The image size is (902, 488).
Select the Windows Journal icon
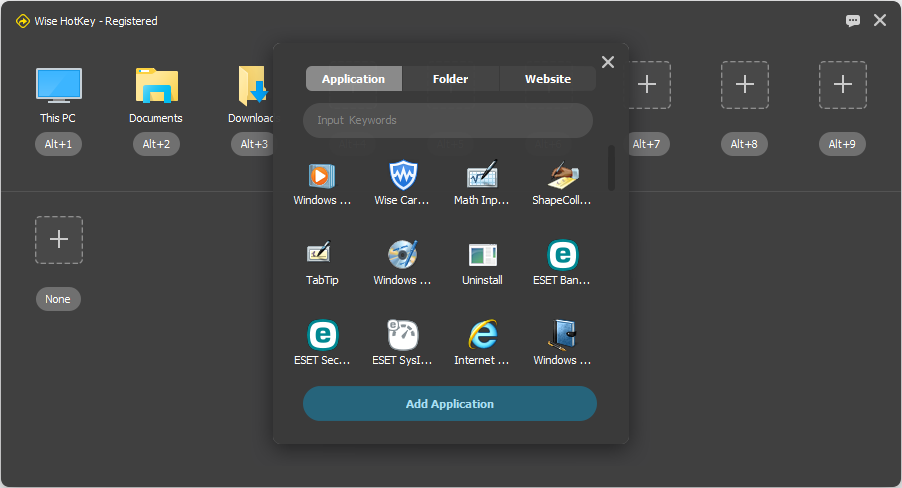tap(563, 334)
